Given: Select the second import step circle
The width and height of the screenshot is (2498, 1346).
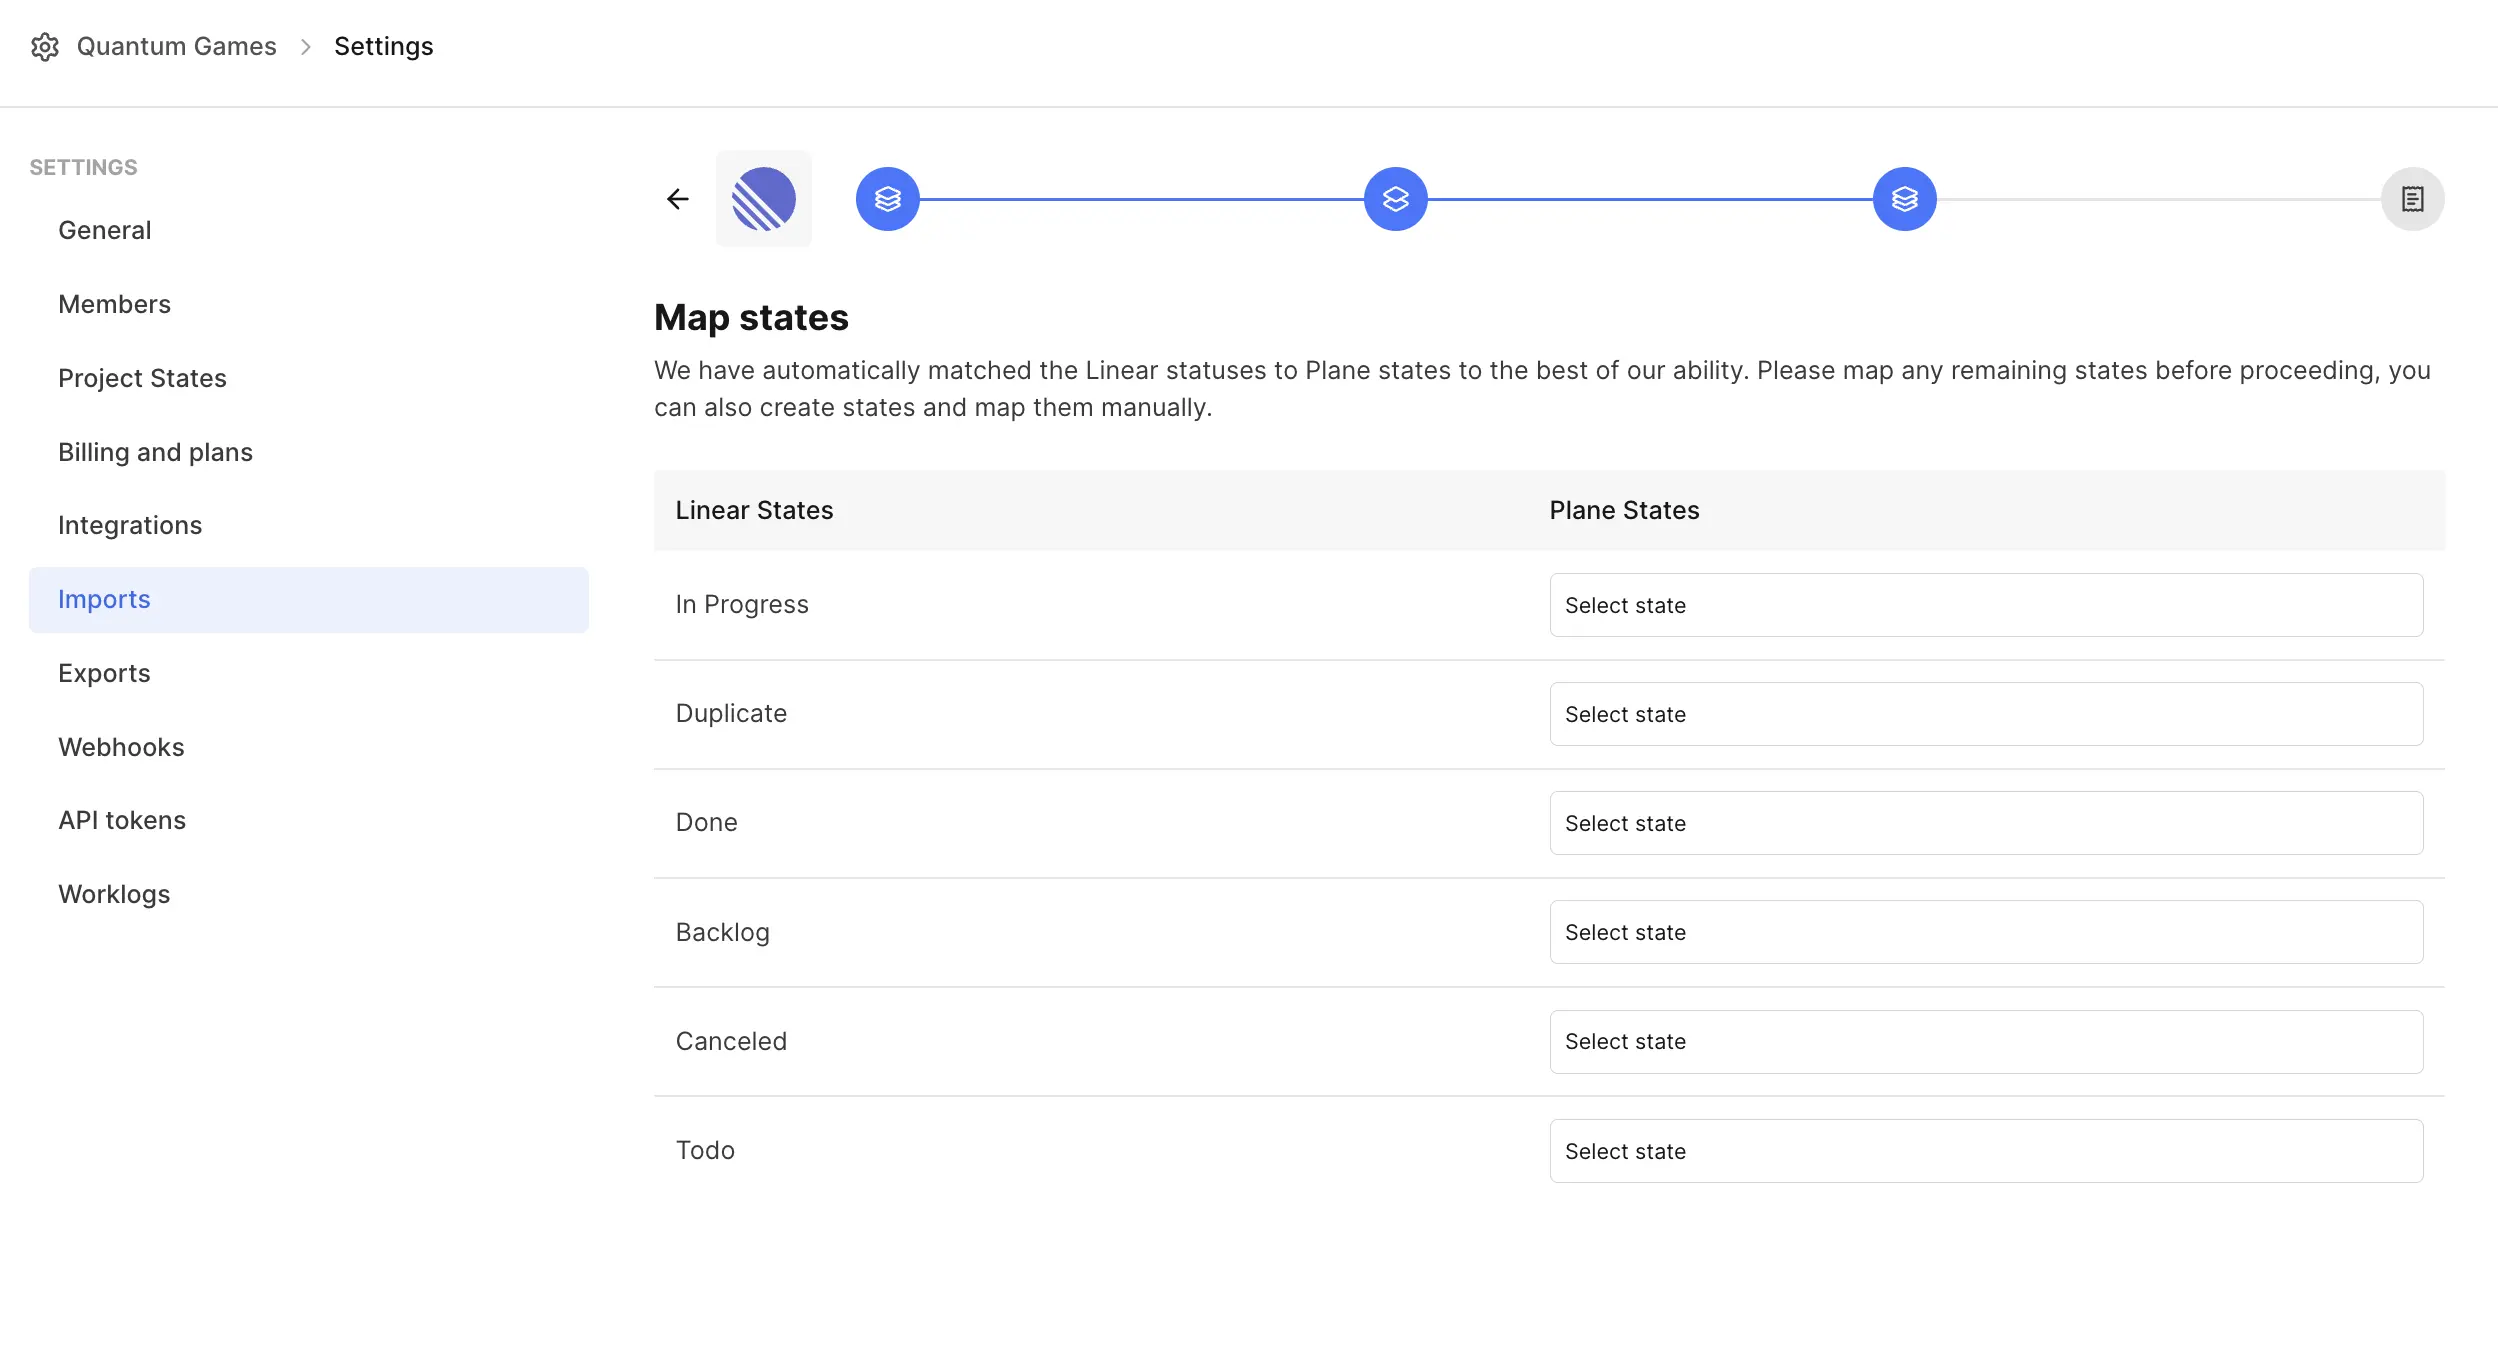Looking at the screenshot, I should point(1396,199).
